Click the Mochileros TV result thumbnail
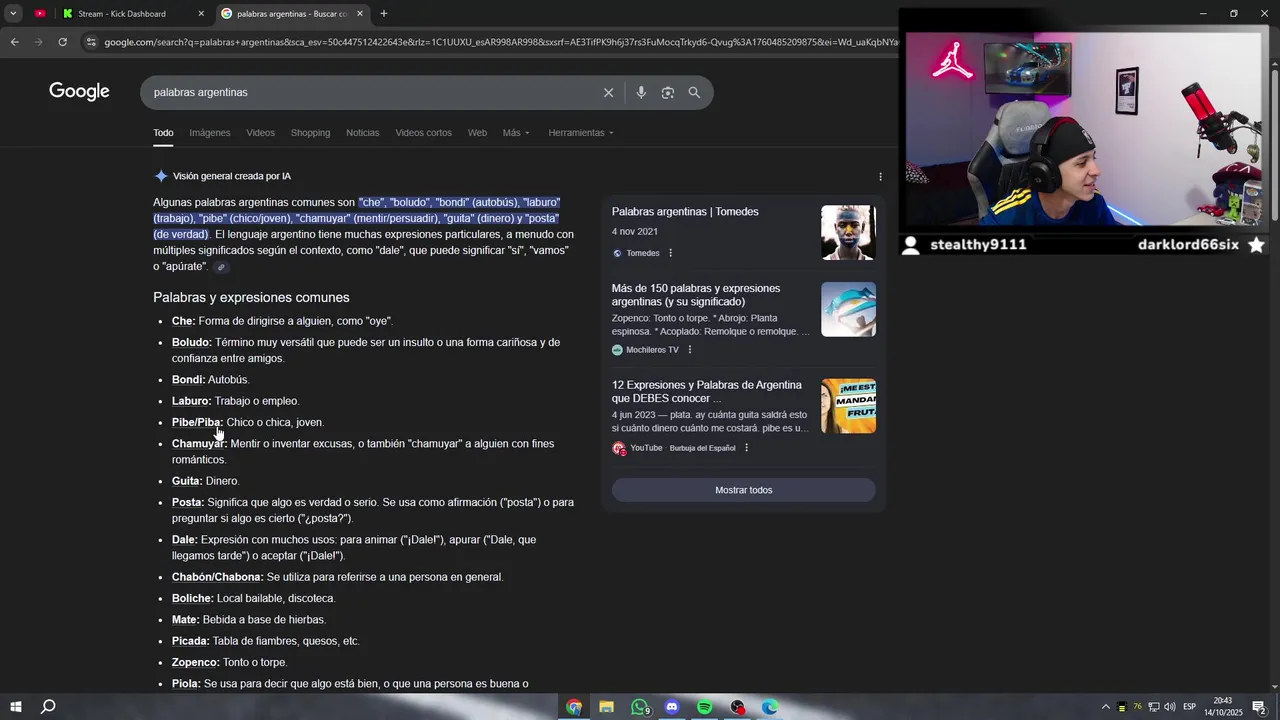1280x720 pixels. pyautogui.click(x=848, y=309)
